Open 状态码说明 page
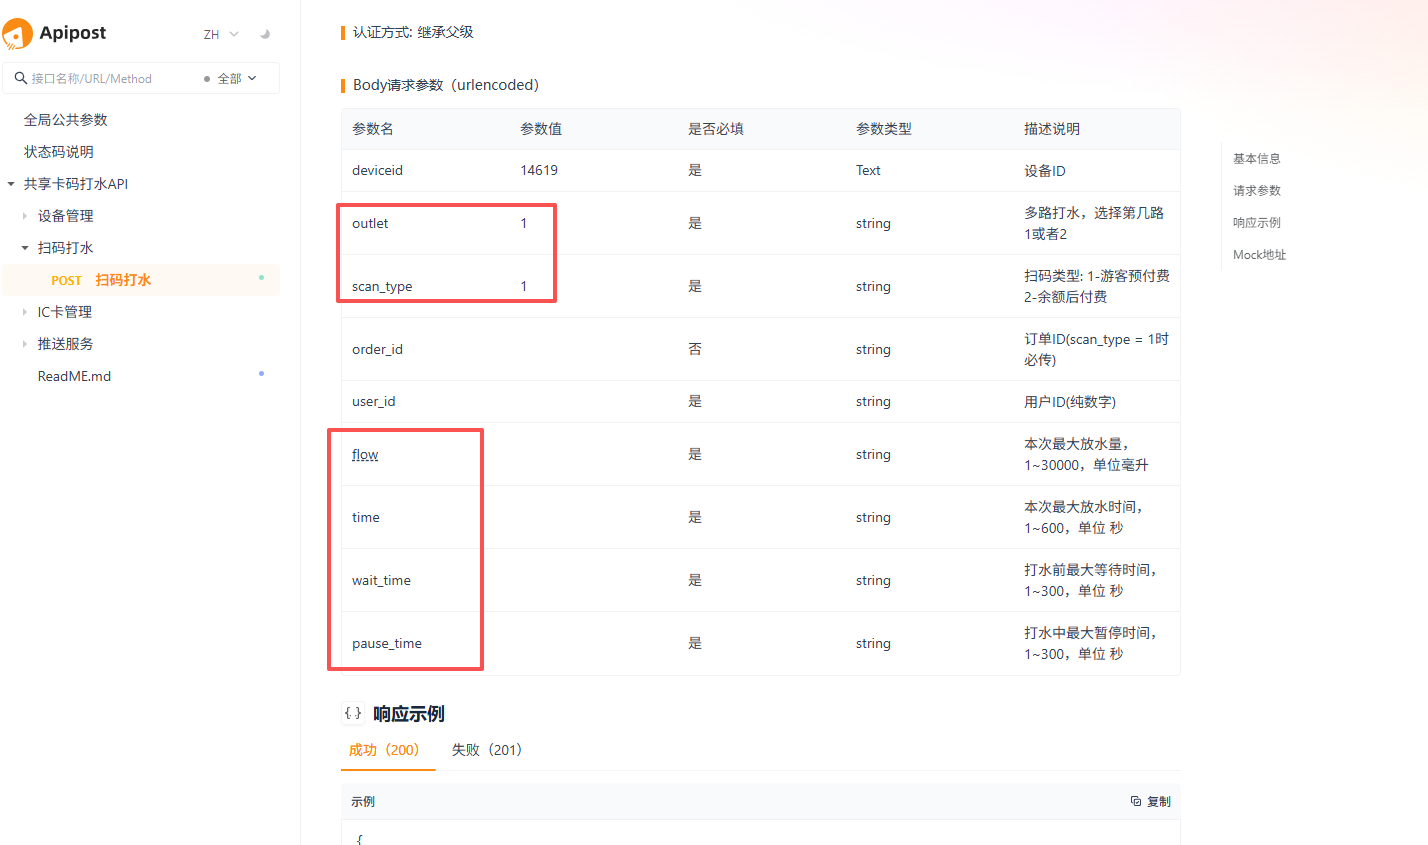The height and width of the screenshot is (845, 1428). point(59,152)
